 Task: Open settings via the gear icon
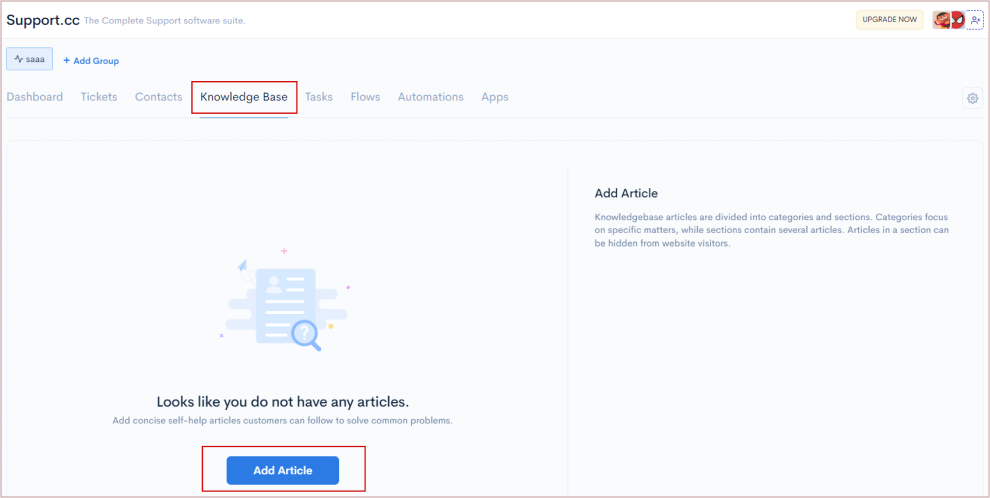point(971,98)
